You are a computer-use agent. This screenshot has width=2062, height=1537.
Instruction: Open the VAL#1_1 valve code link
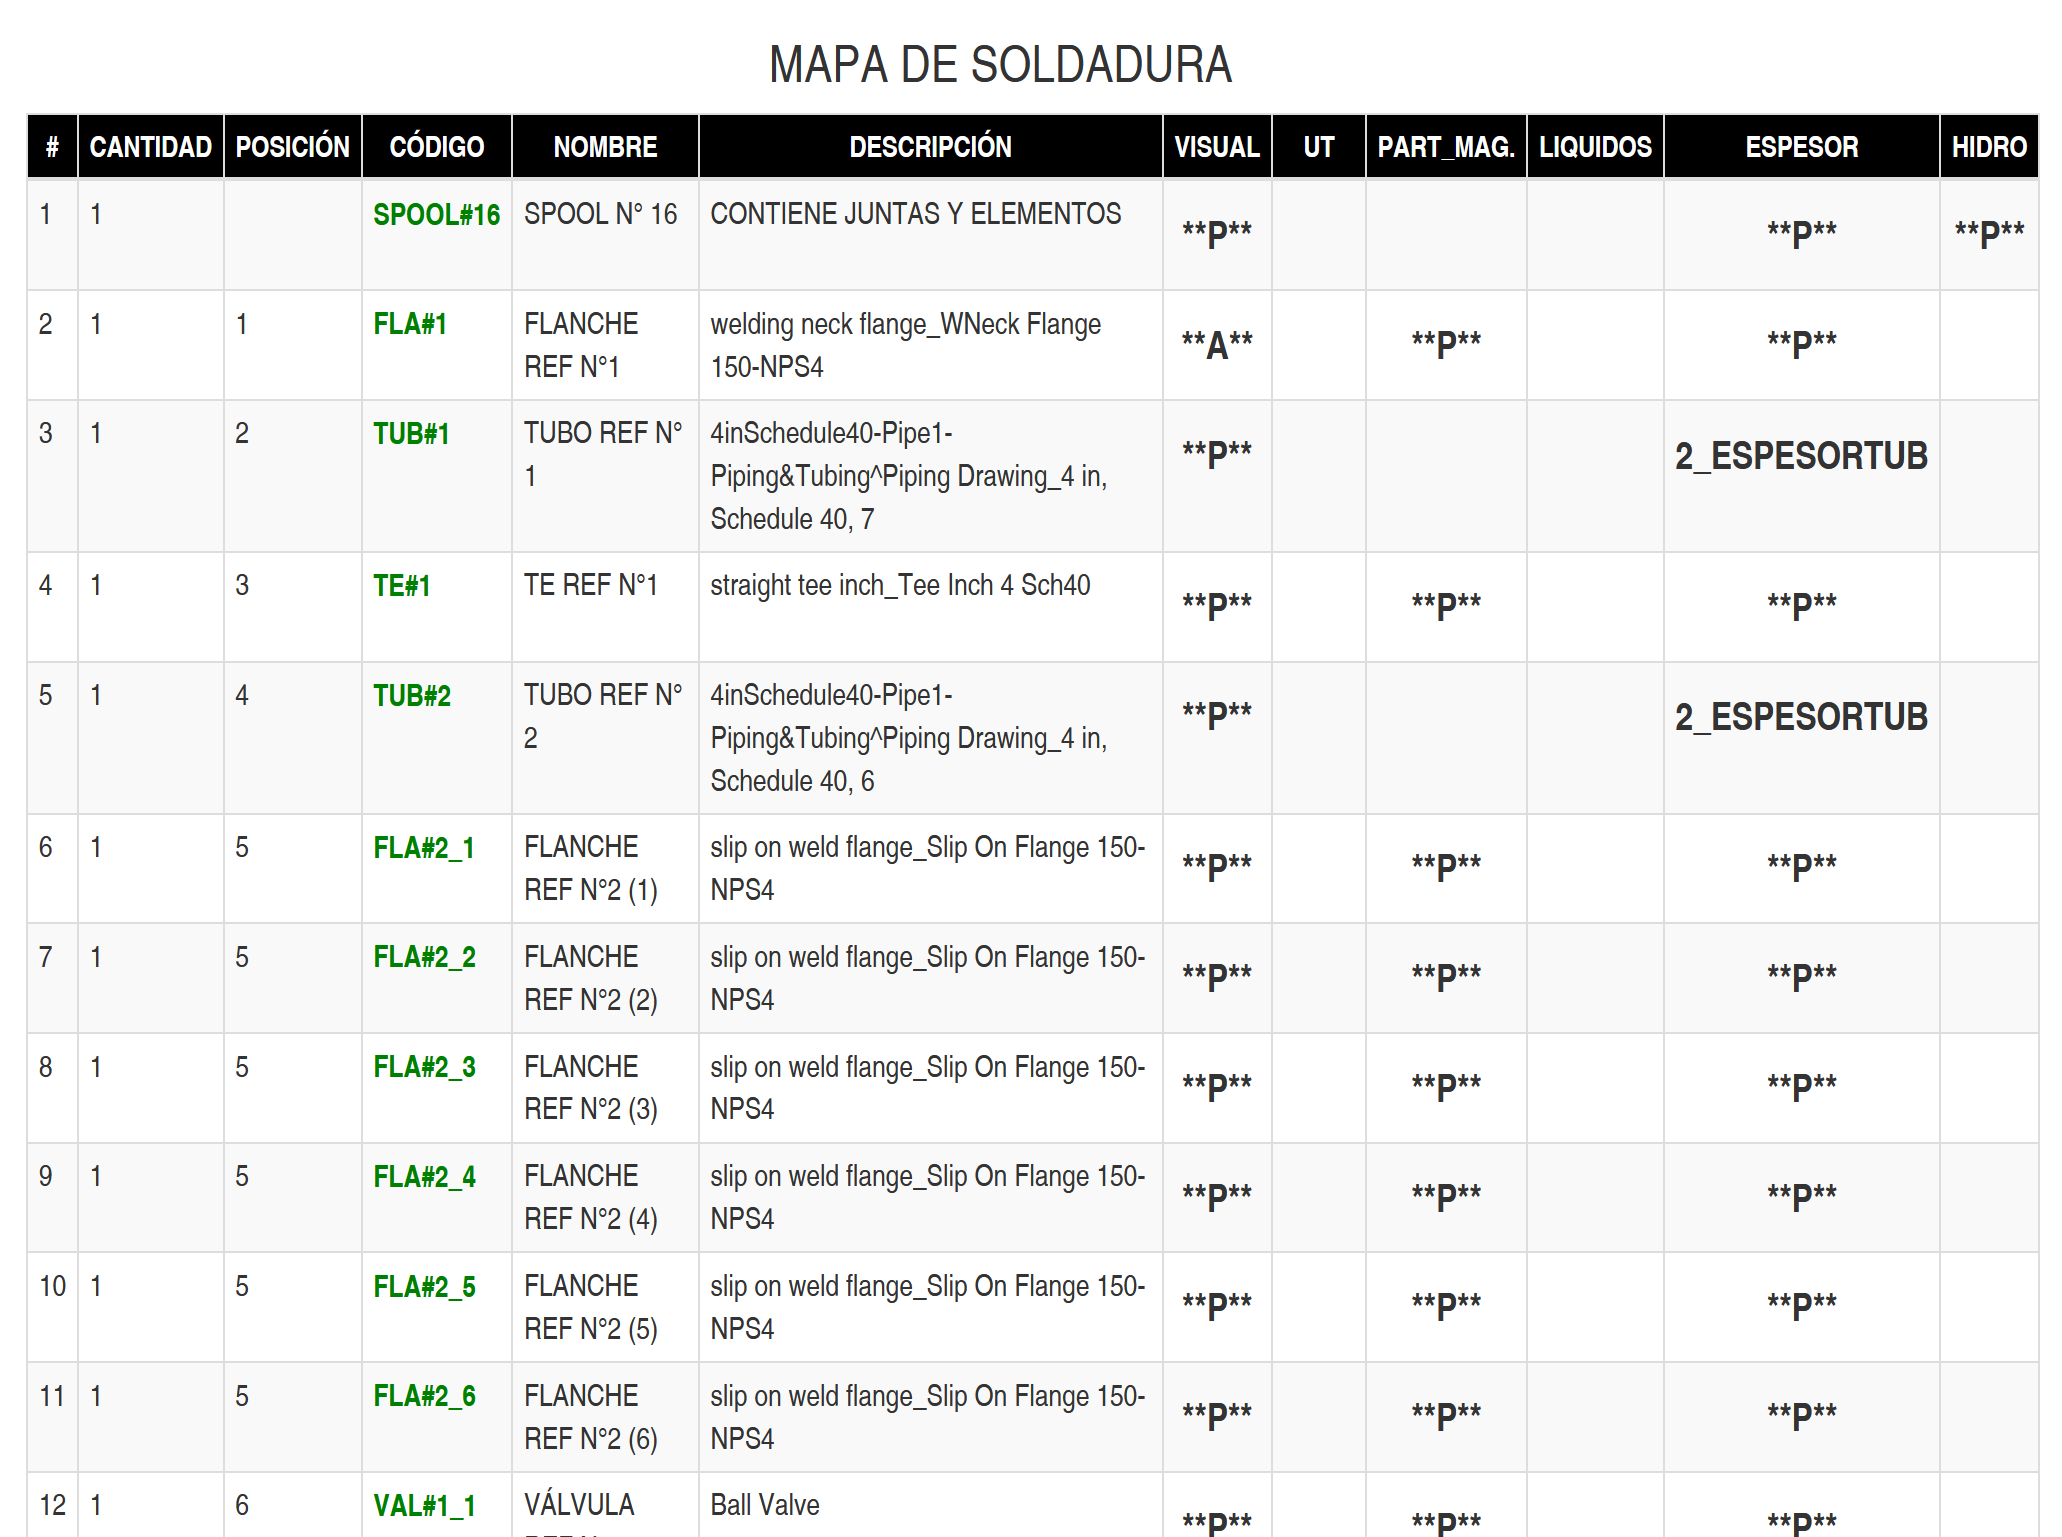tap(424, 1506)
